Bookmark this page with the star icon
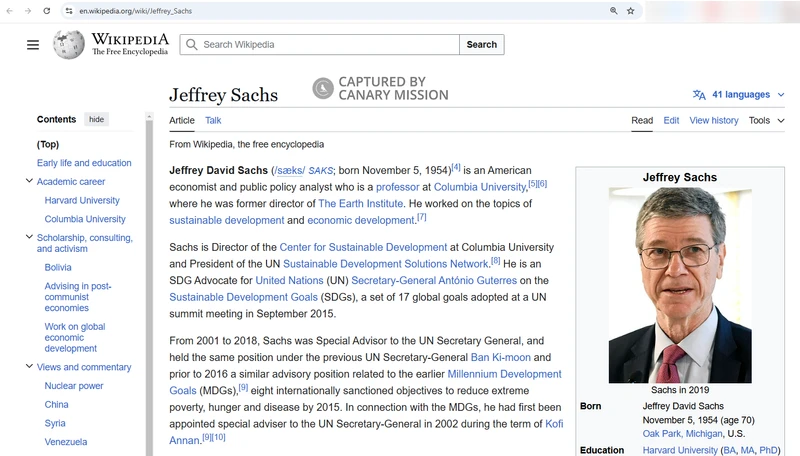800x456 pixels. pos(631,11)
